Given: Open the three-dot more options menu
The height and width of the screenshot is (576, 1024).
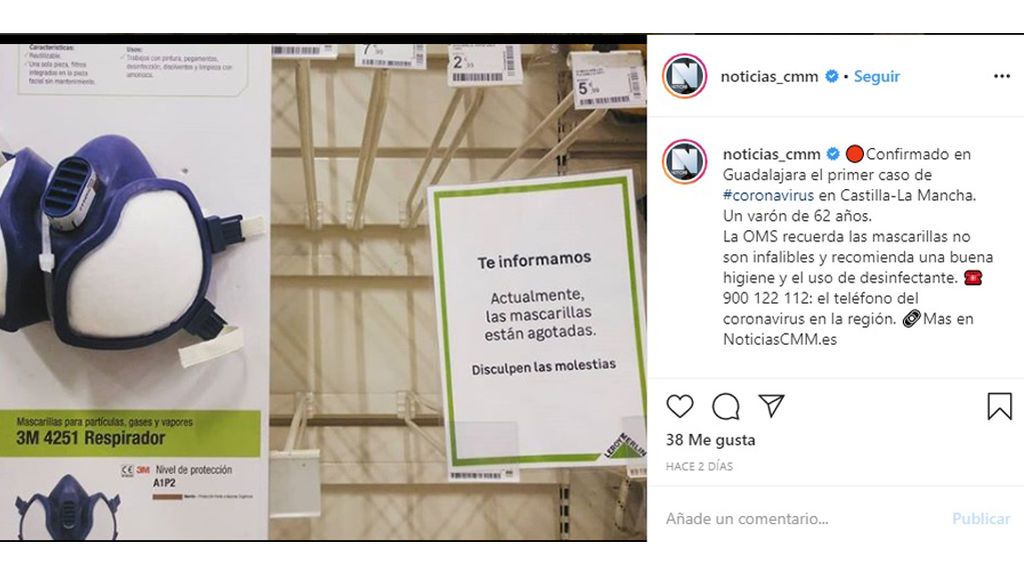Looking at the screenshot, I should click(1002, 76).
